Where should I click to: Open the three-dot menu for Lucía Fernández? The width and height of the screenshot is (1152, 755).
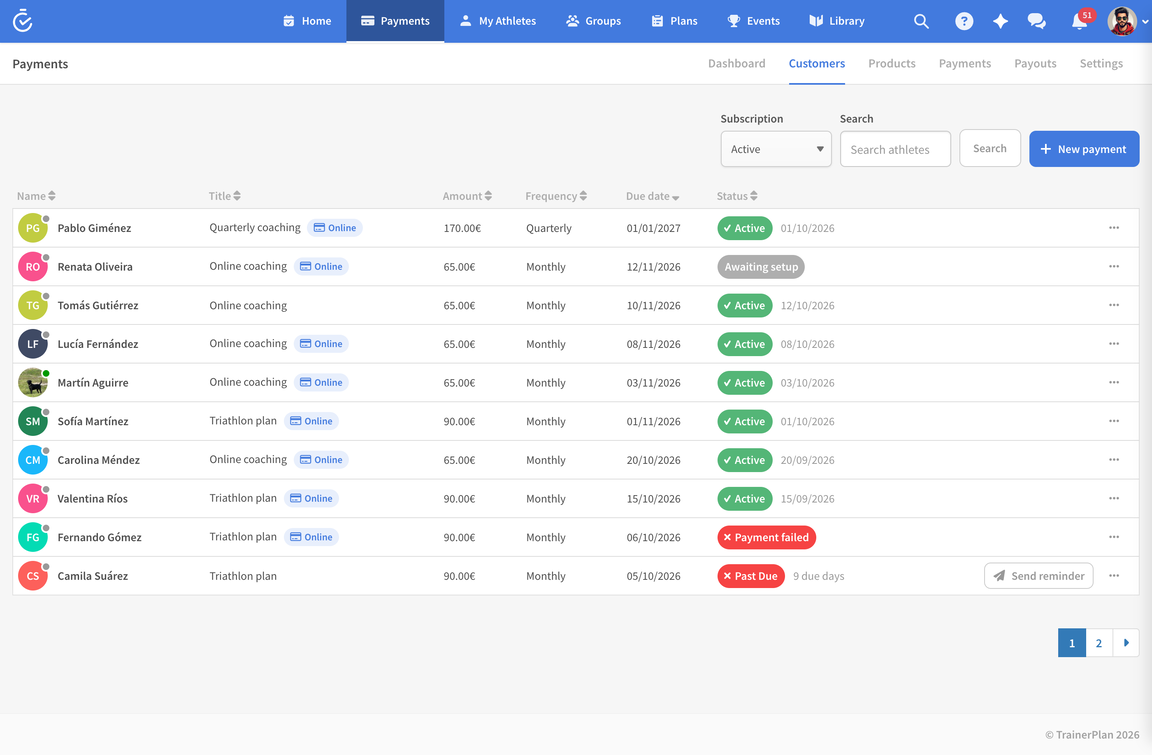[1114, 344]
